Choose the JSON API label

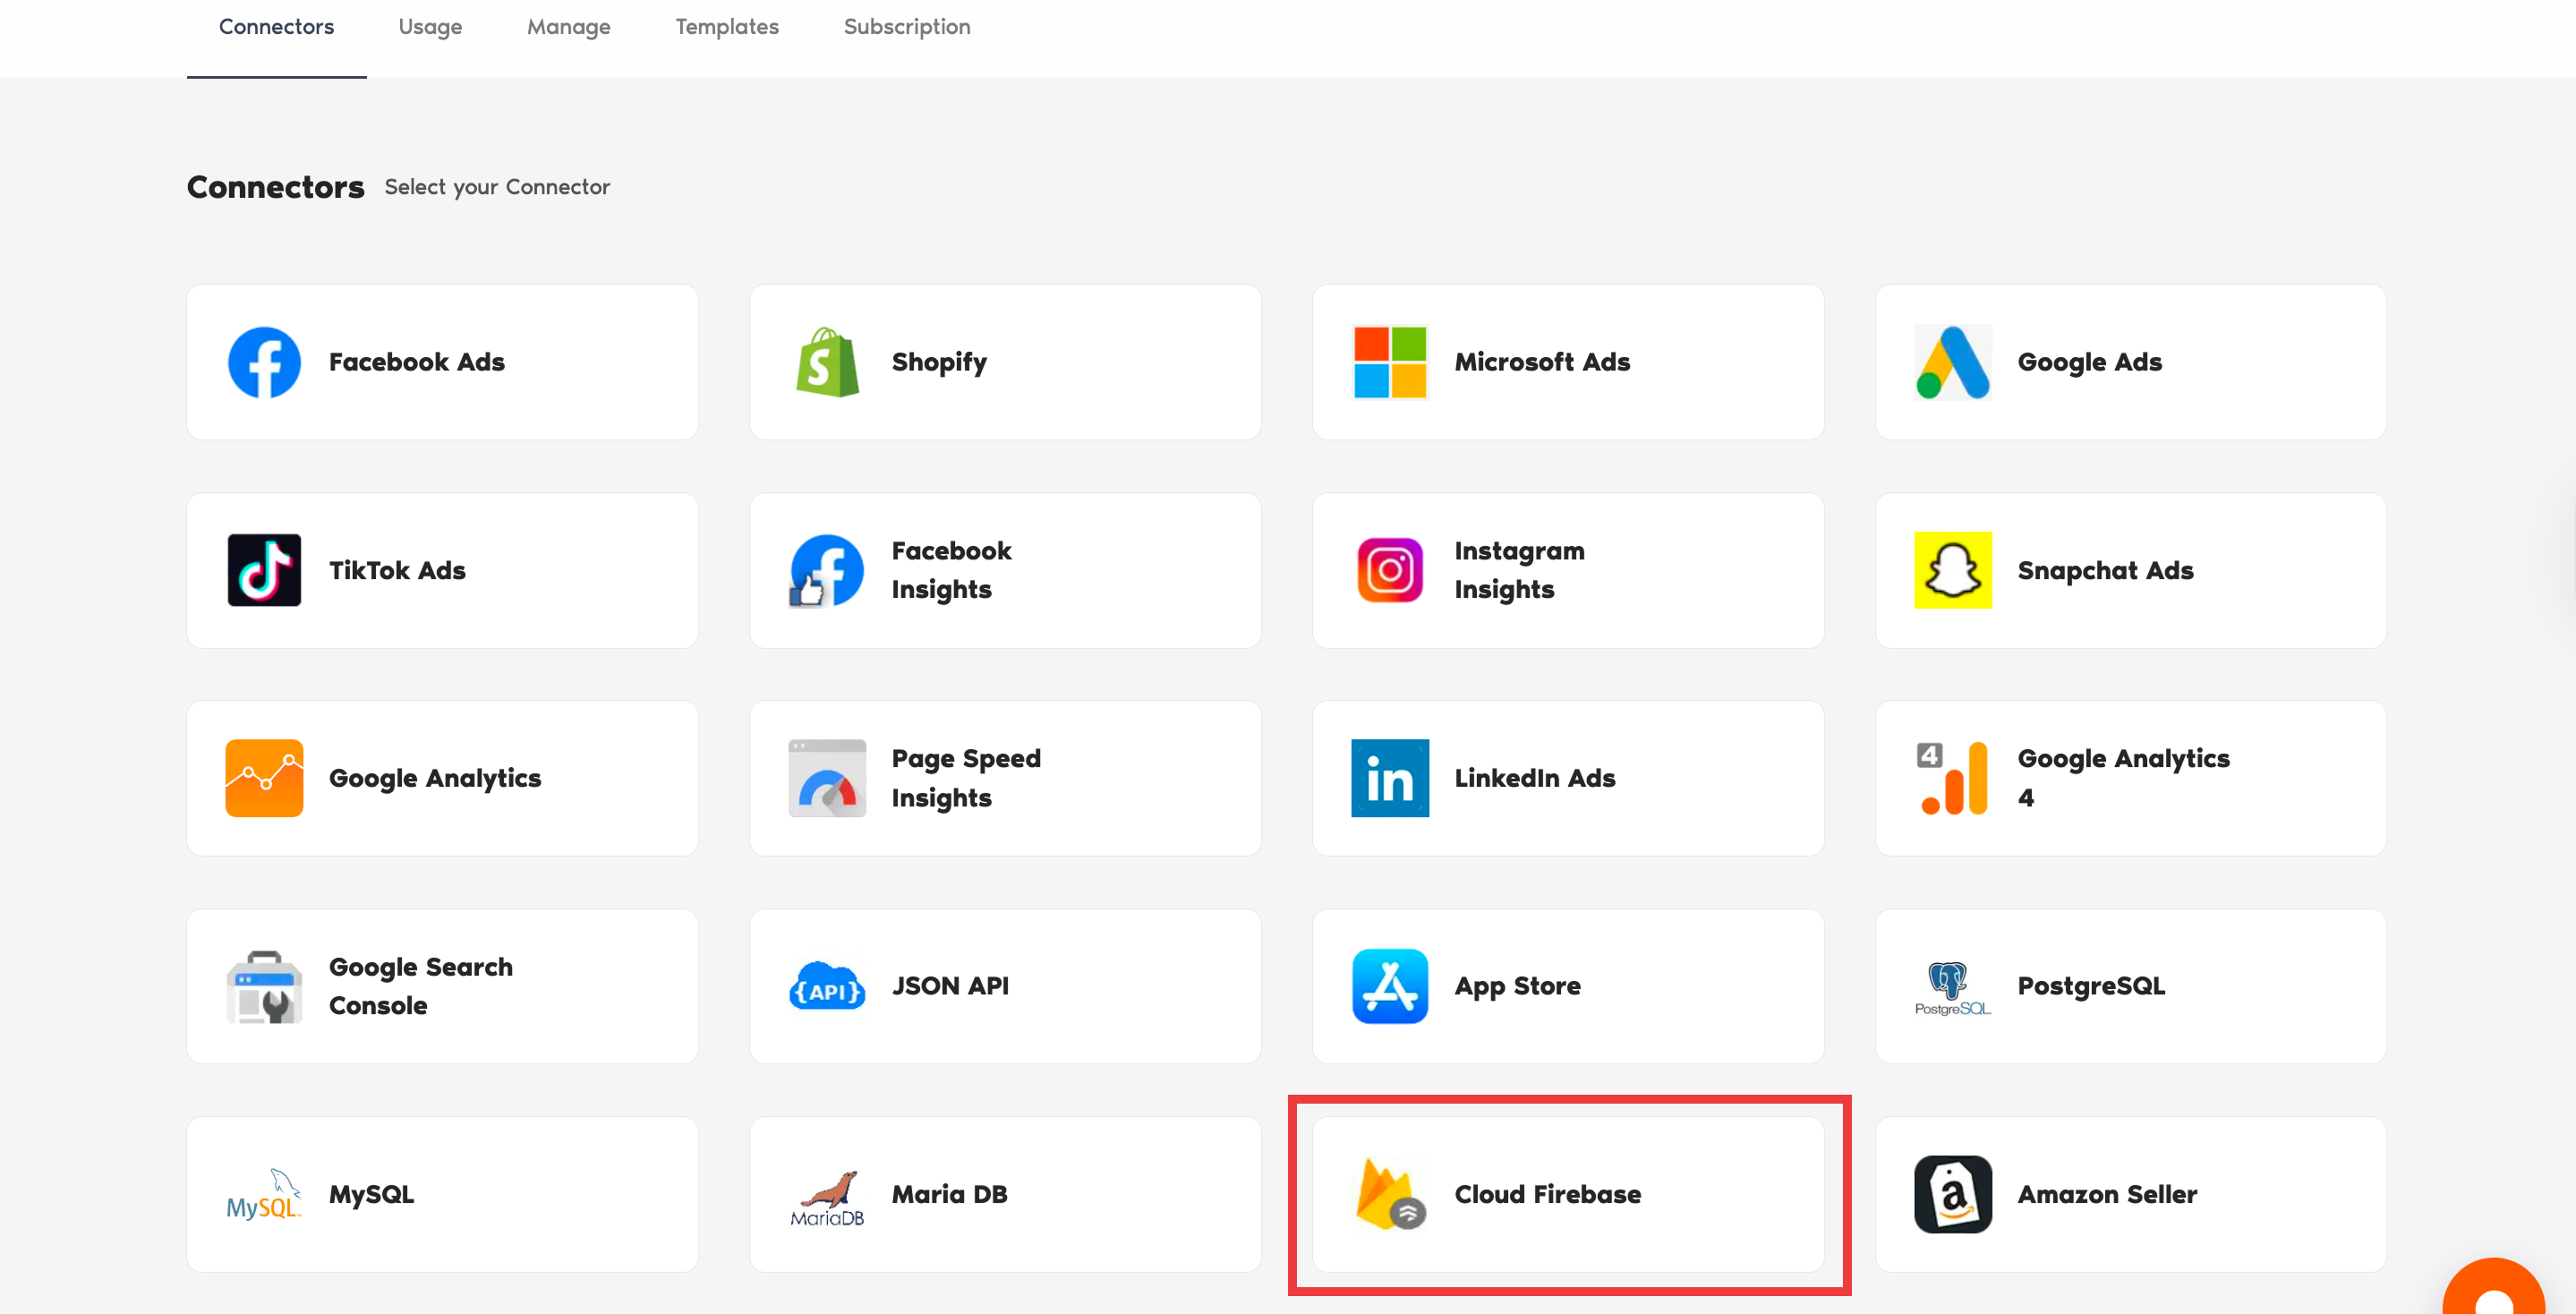(950, 986)
